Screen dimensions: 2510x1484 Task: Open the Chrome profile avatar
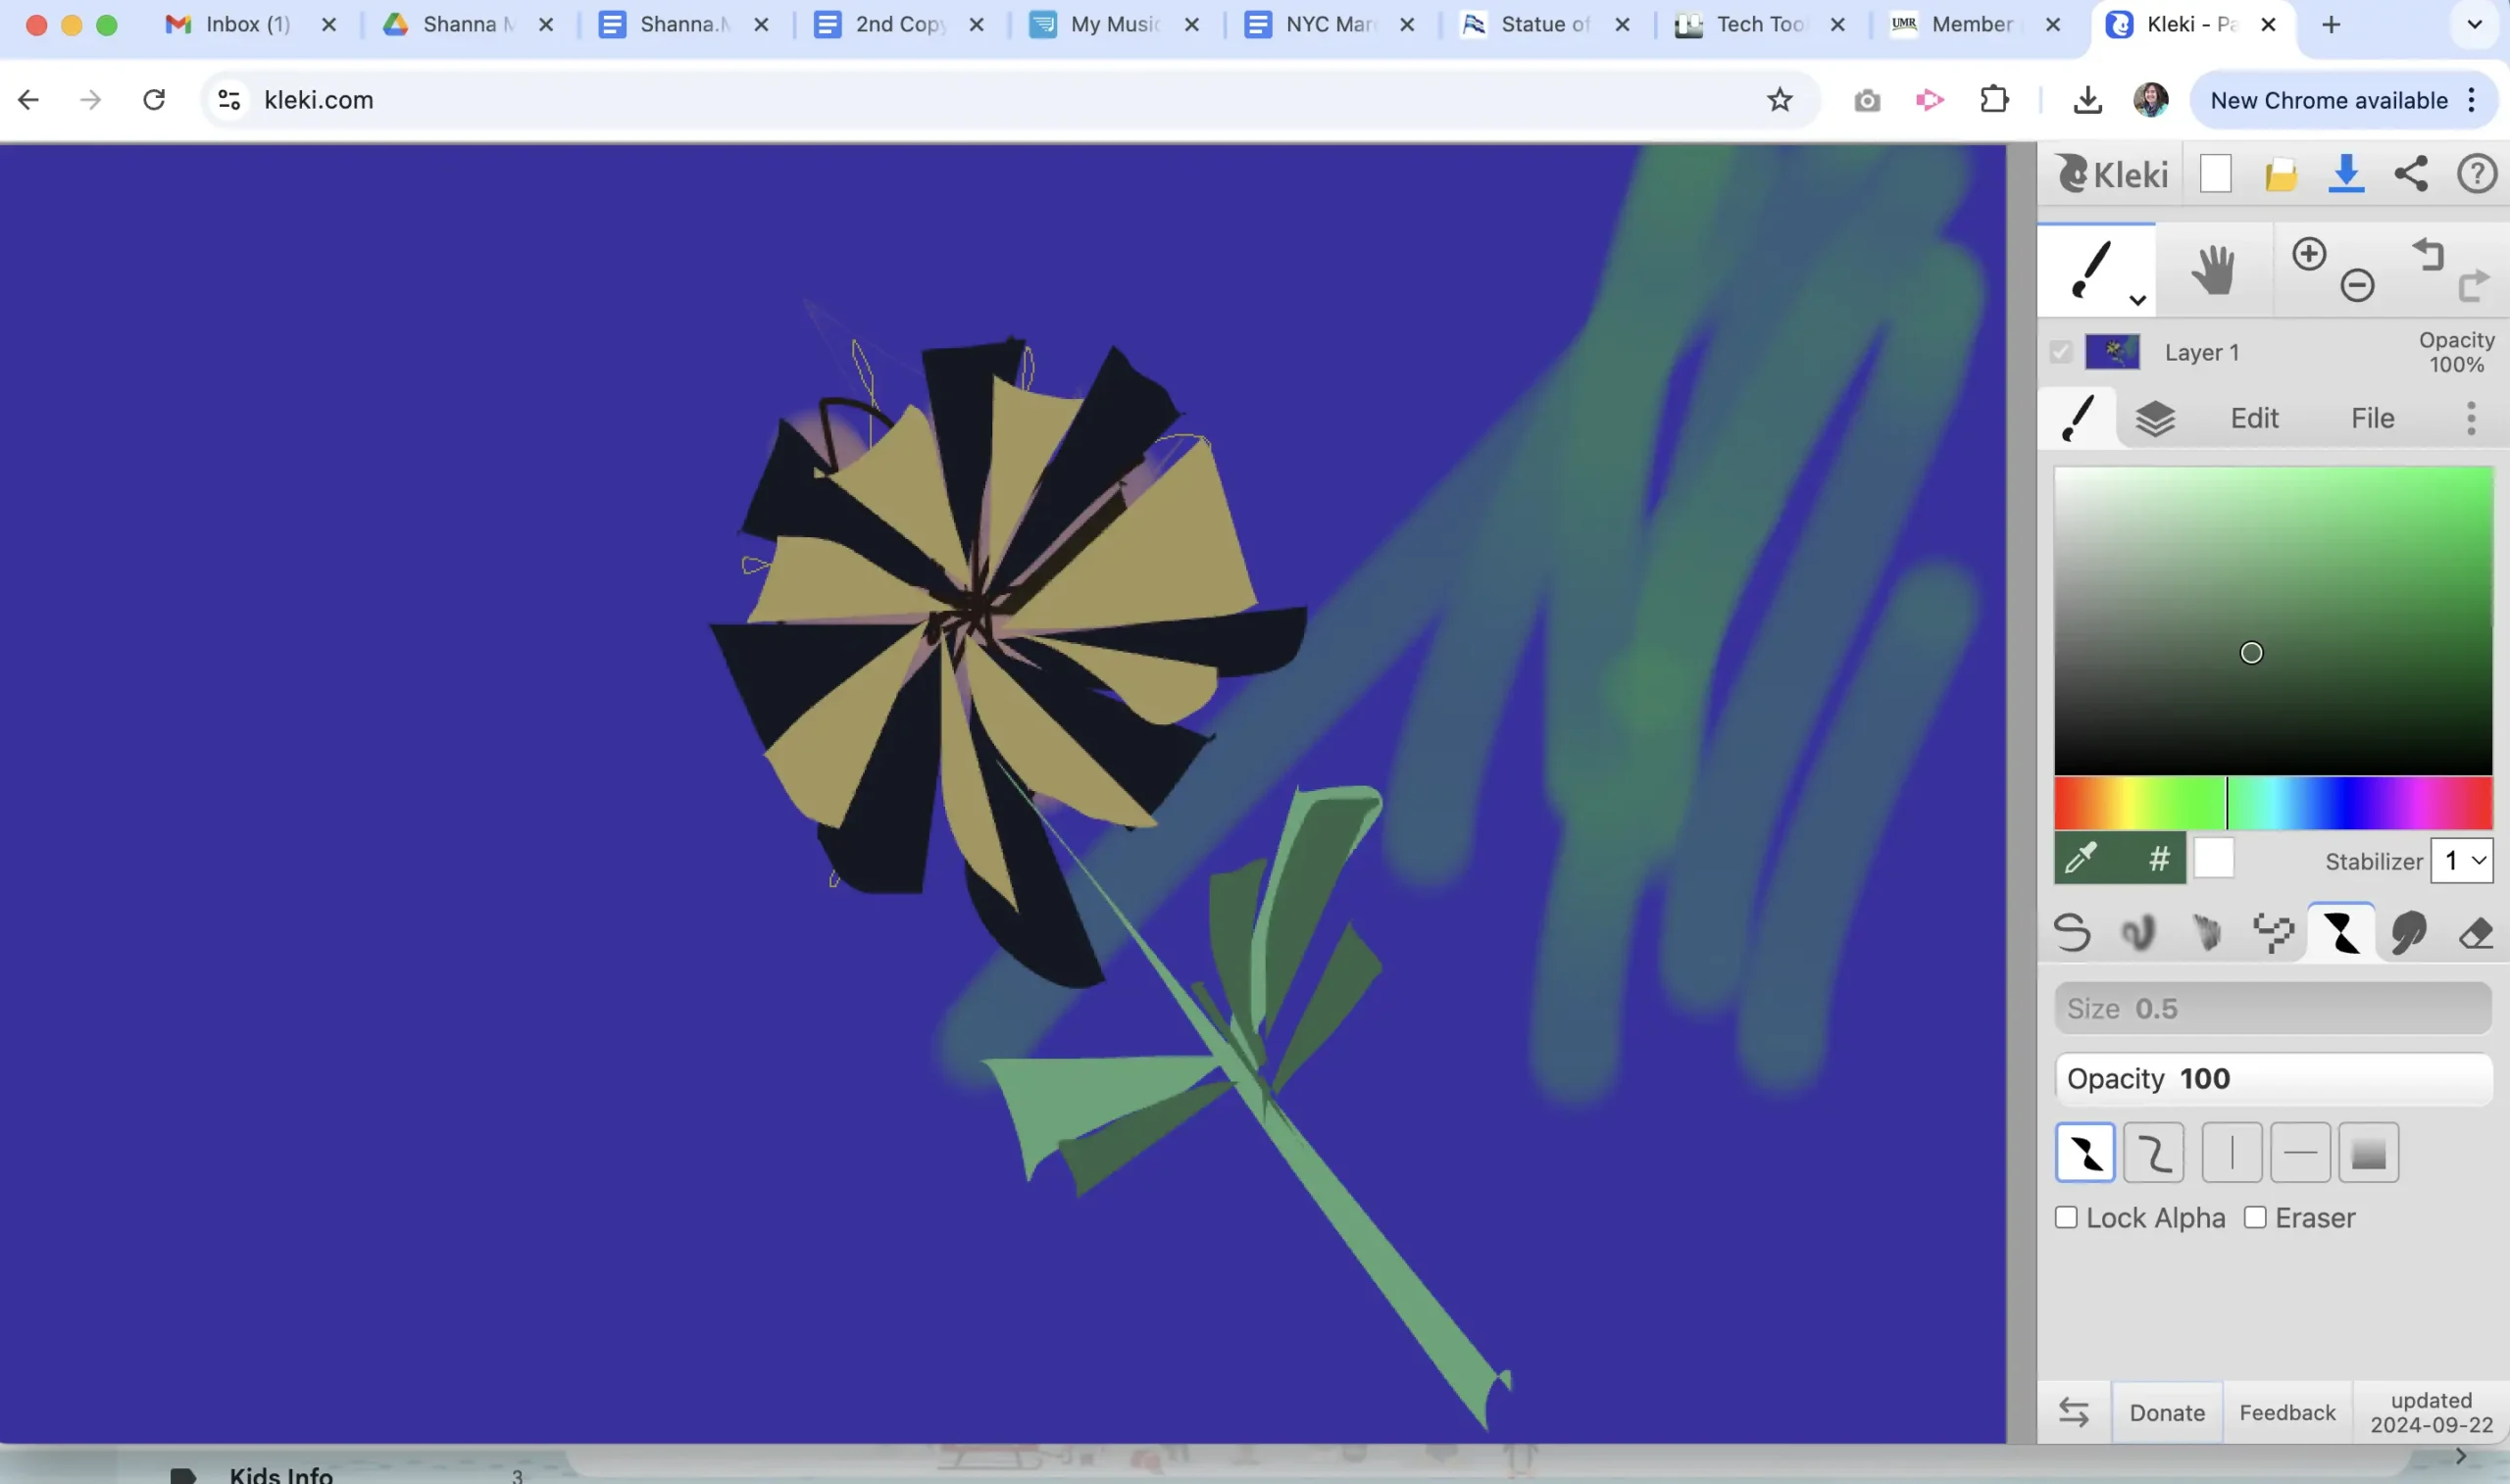[2150, 100]
